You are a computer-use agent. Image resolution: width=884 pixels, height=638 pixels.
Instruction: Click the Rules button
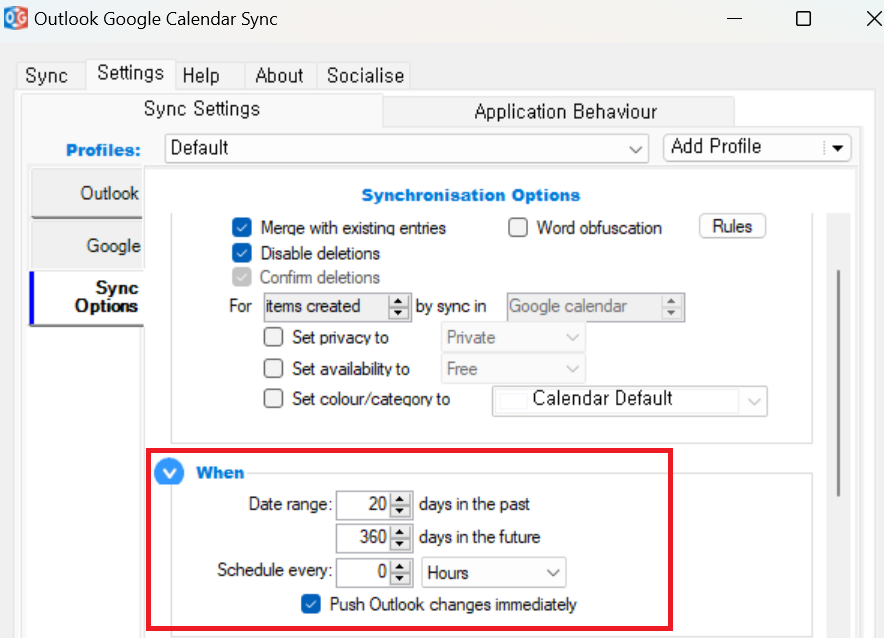coord(732,226)
